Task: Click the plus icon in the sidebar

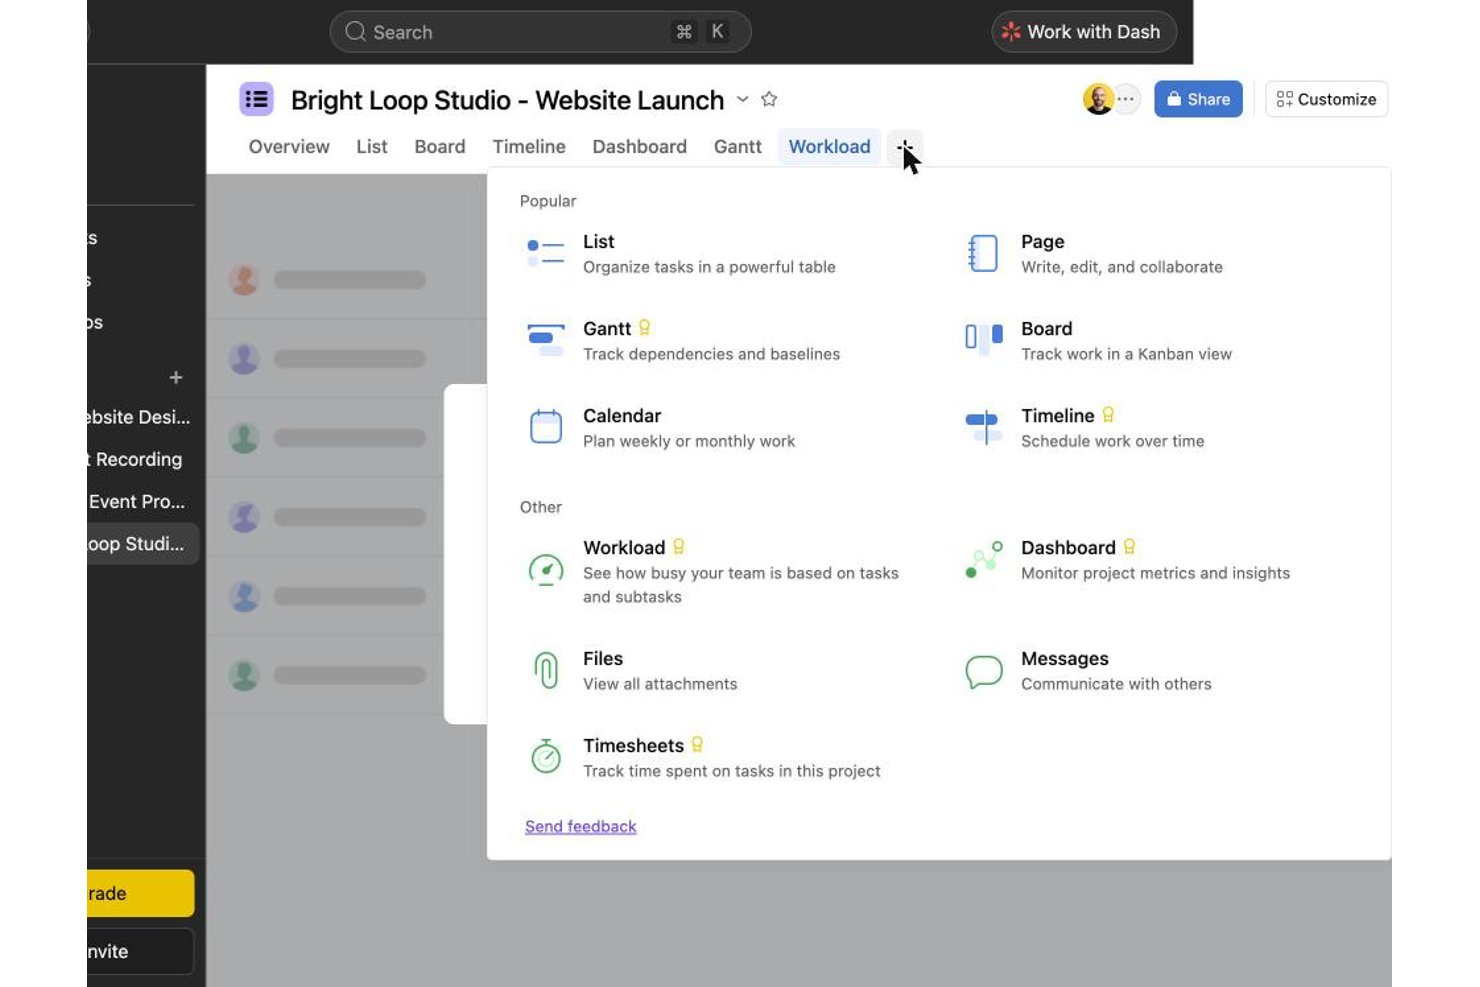Action: coord(176,377)
